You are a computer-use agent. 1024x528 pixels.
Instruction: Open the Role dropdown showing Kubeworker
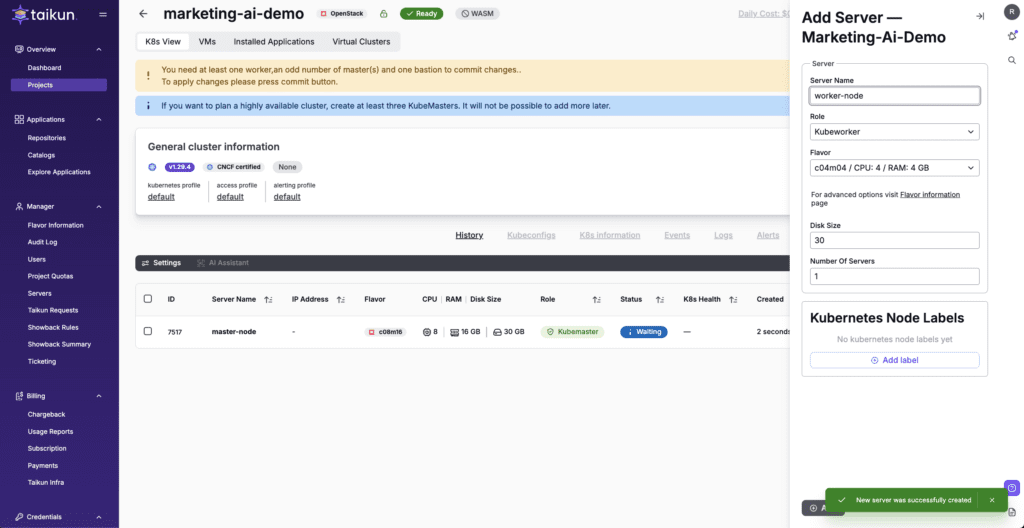894,132
